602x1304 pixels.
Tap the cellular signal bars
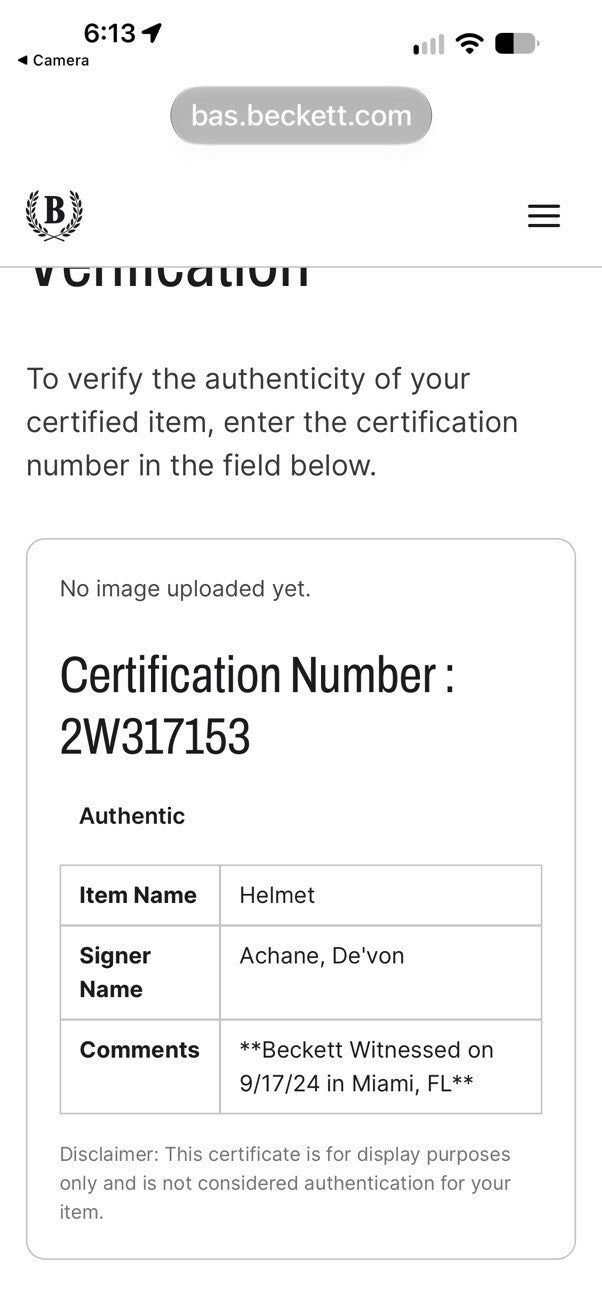[x=428, y=45]
